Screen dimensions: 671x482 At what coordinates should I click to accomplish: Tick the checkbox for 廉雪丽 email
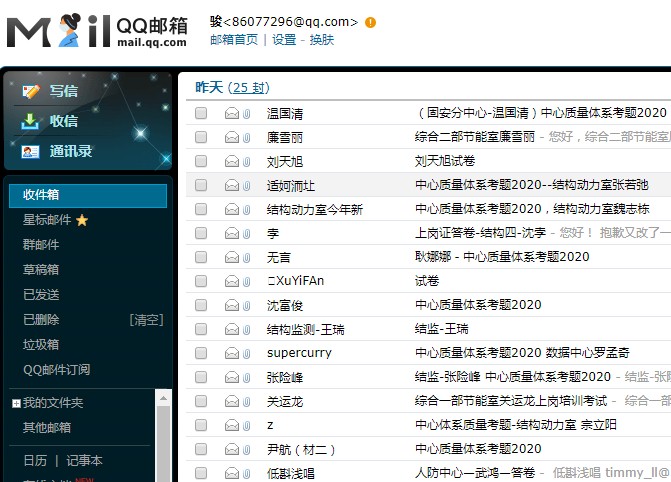201,137
